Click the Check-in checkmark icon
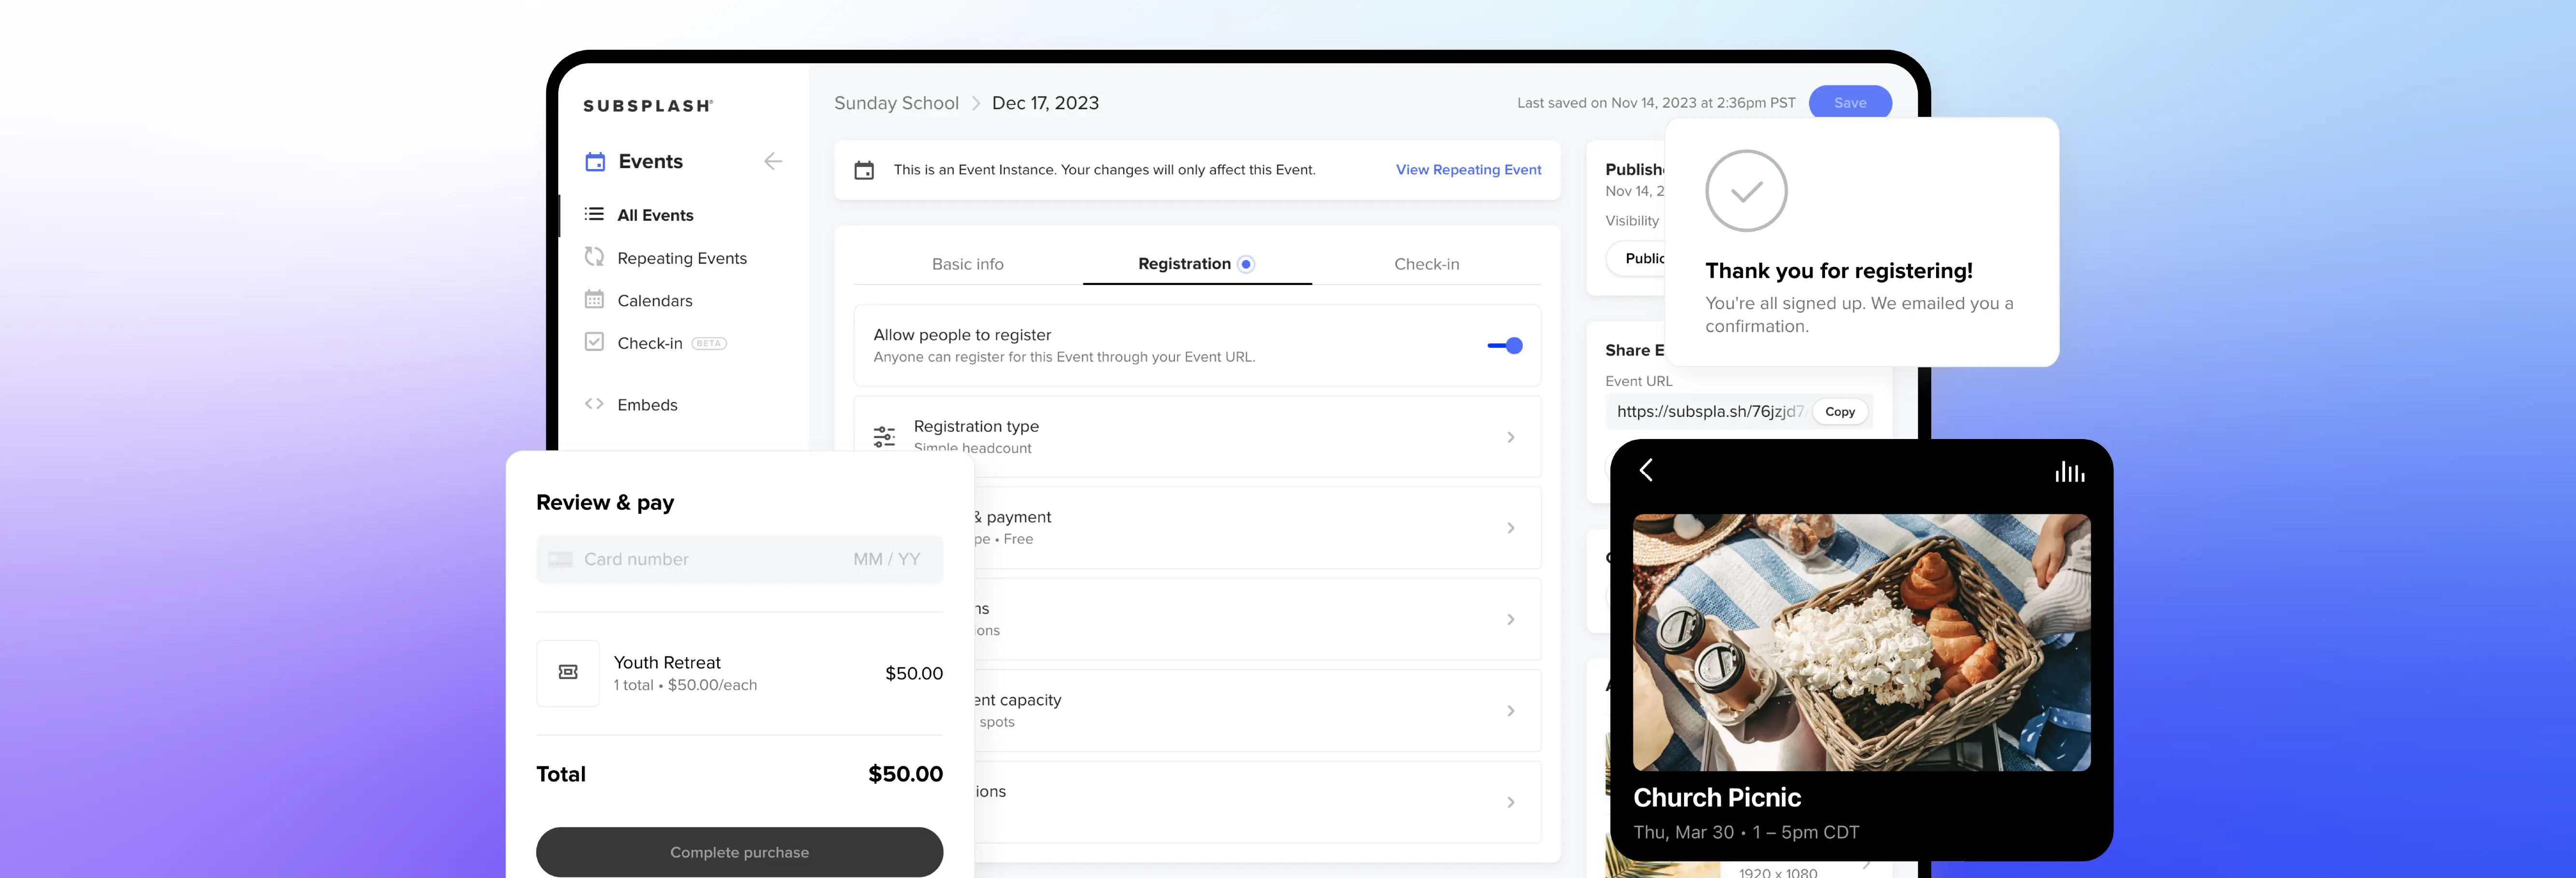This screenshot has width=2576, height=878. (594, 342)
